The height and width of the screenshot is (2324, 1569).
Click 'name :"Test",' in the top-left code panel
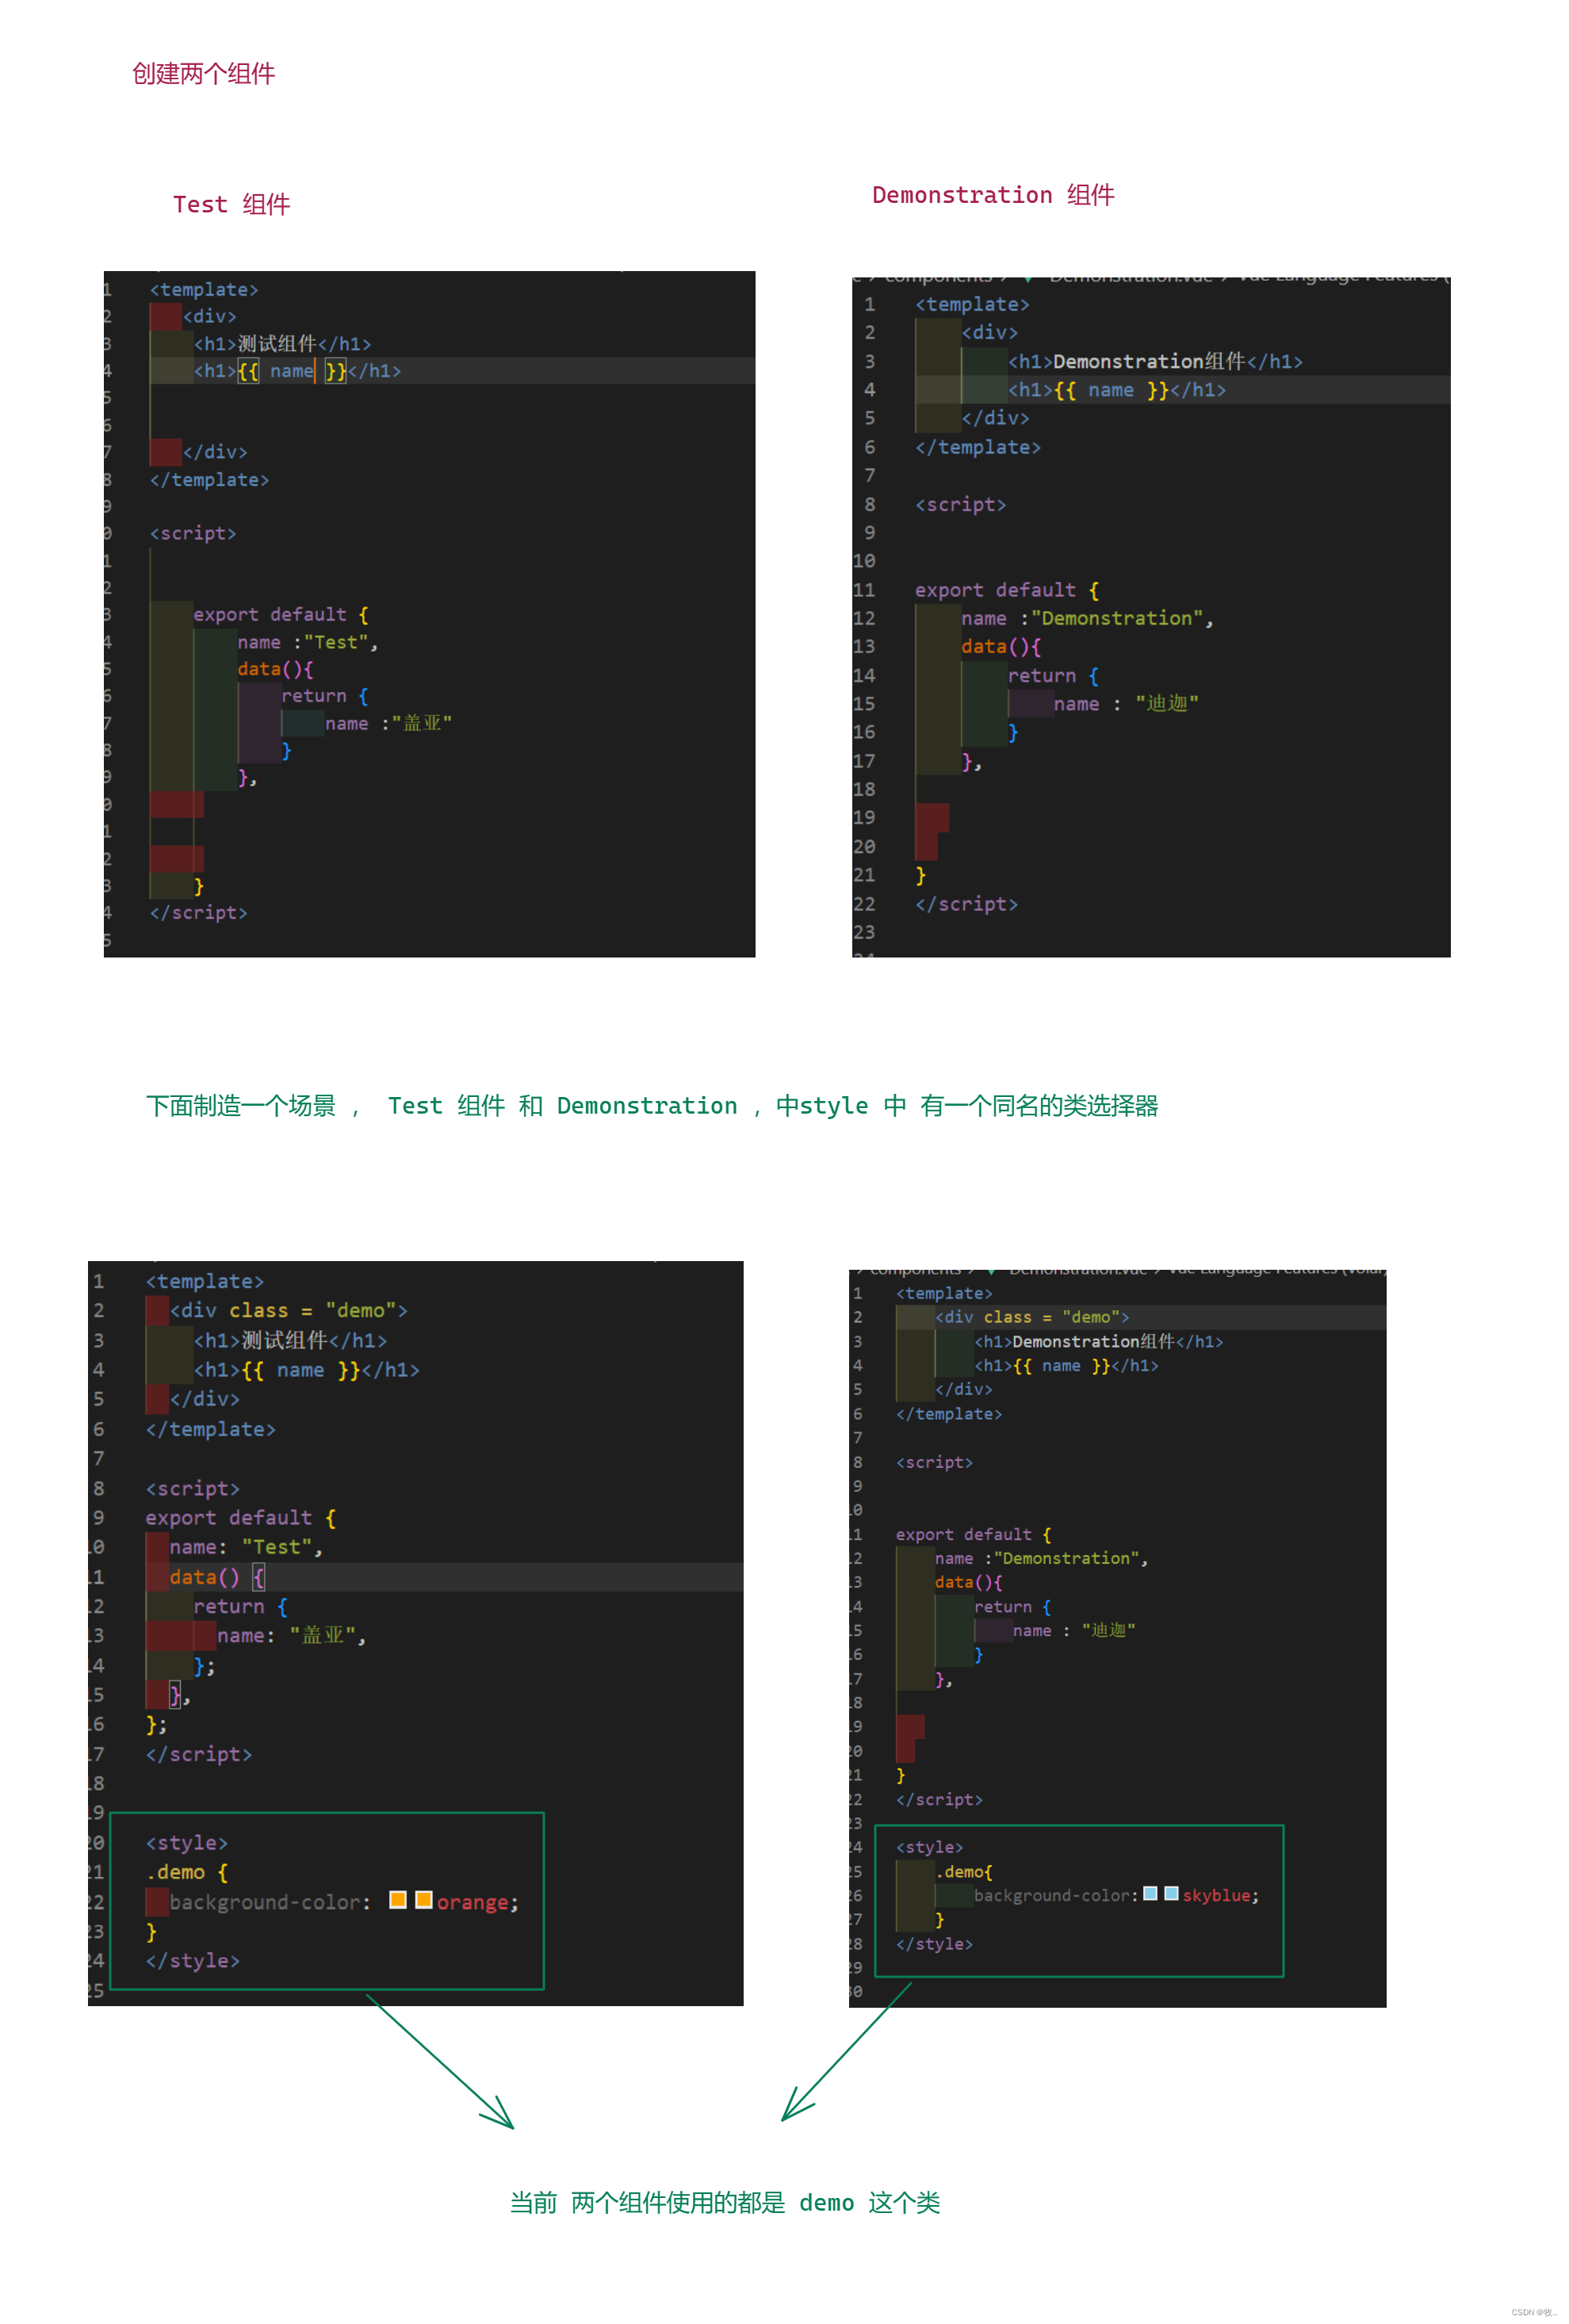pyautogui.click(x=308, y=642)
